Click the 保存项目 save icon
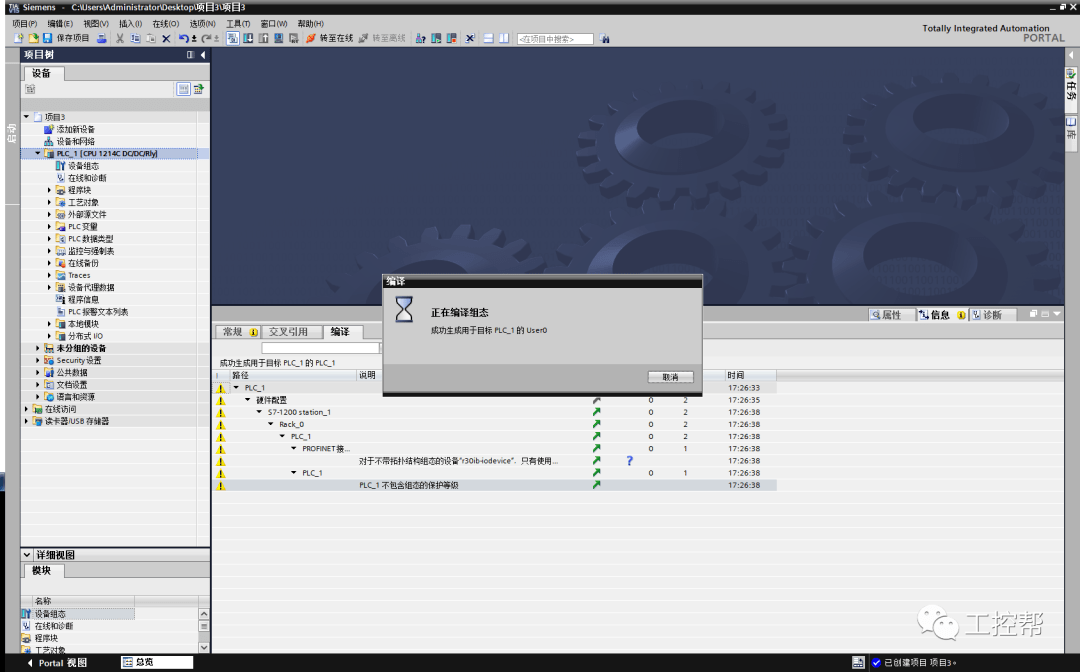This screenshot has height=672, width=1080. tap(48, 39)
